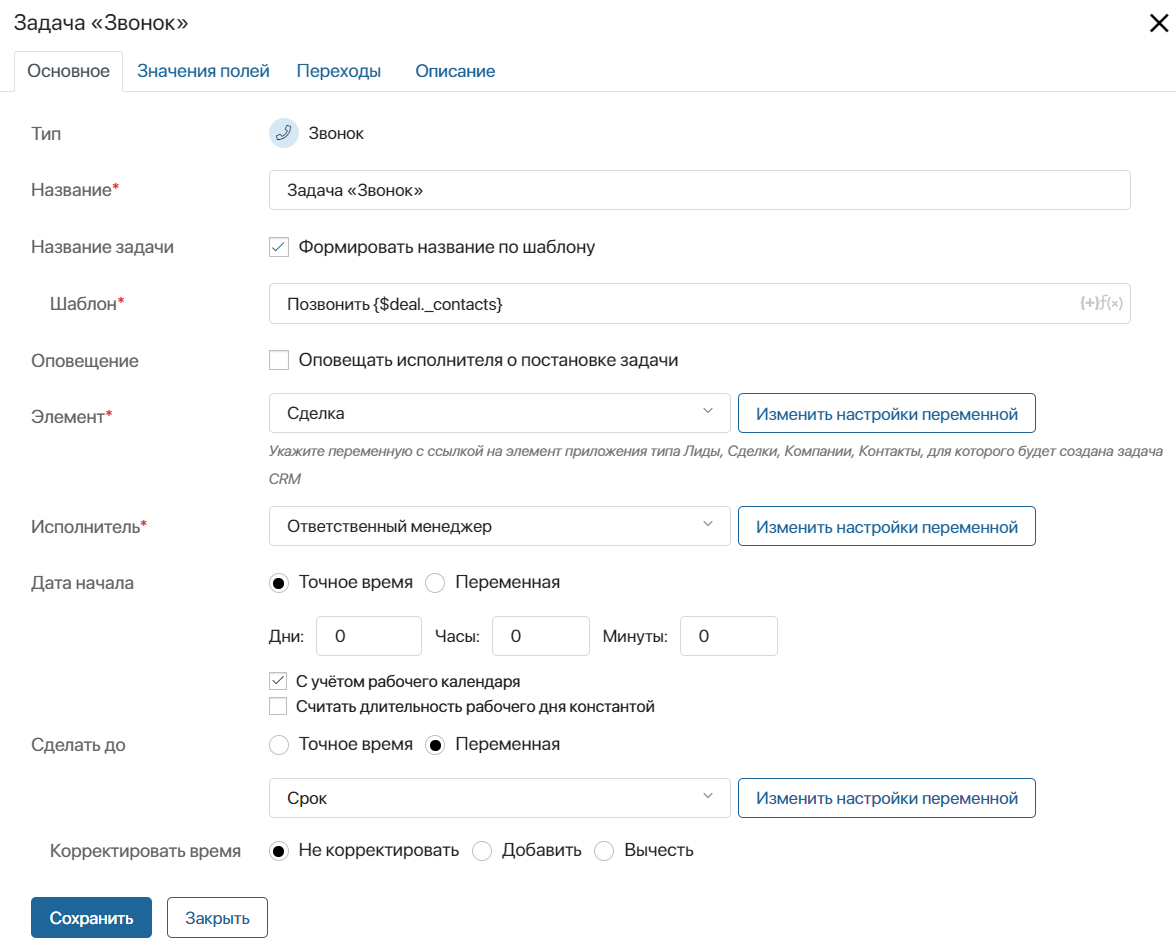The width and height of the screenshot is (1176, 948).
Task: Choose "Точное время" for Сделать до
Action: click(x=279, y=745)
